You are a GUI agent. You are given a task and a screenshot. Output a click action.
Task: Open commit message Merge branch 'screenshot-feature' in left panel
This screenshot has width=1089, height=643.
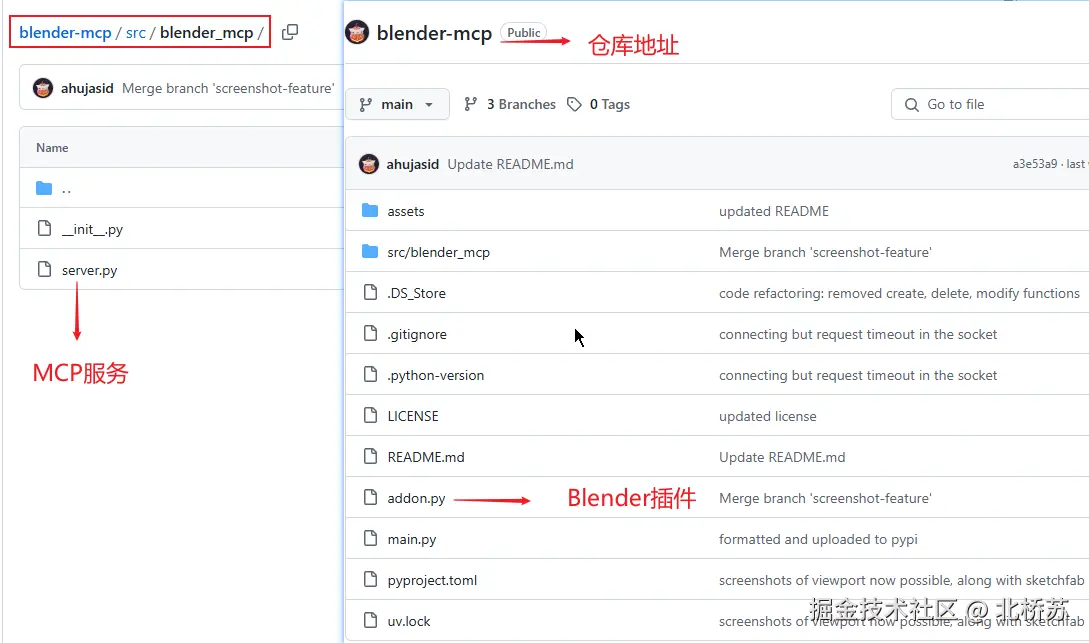point(228,88)
